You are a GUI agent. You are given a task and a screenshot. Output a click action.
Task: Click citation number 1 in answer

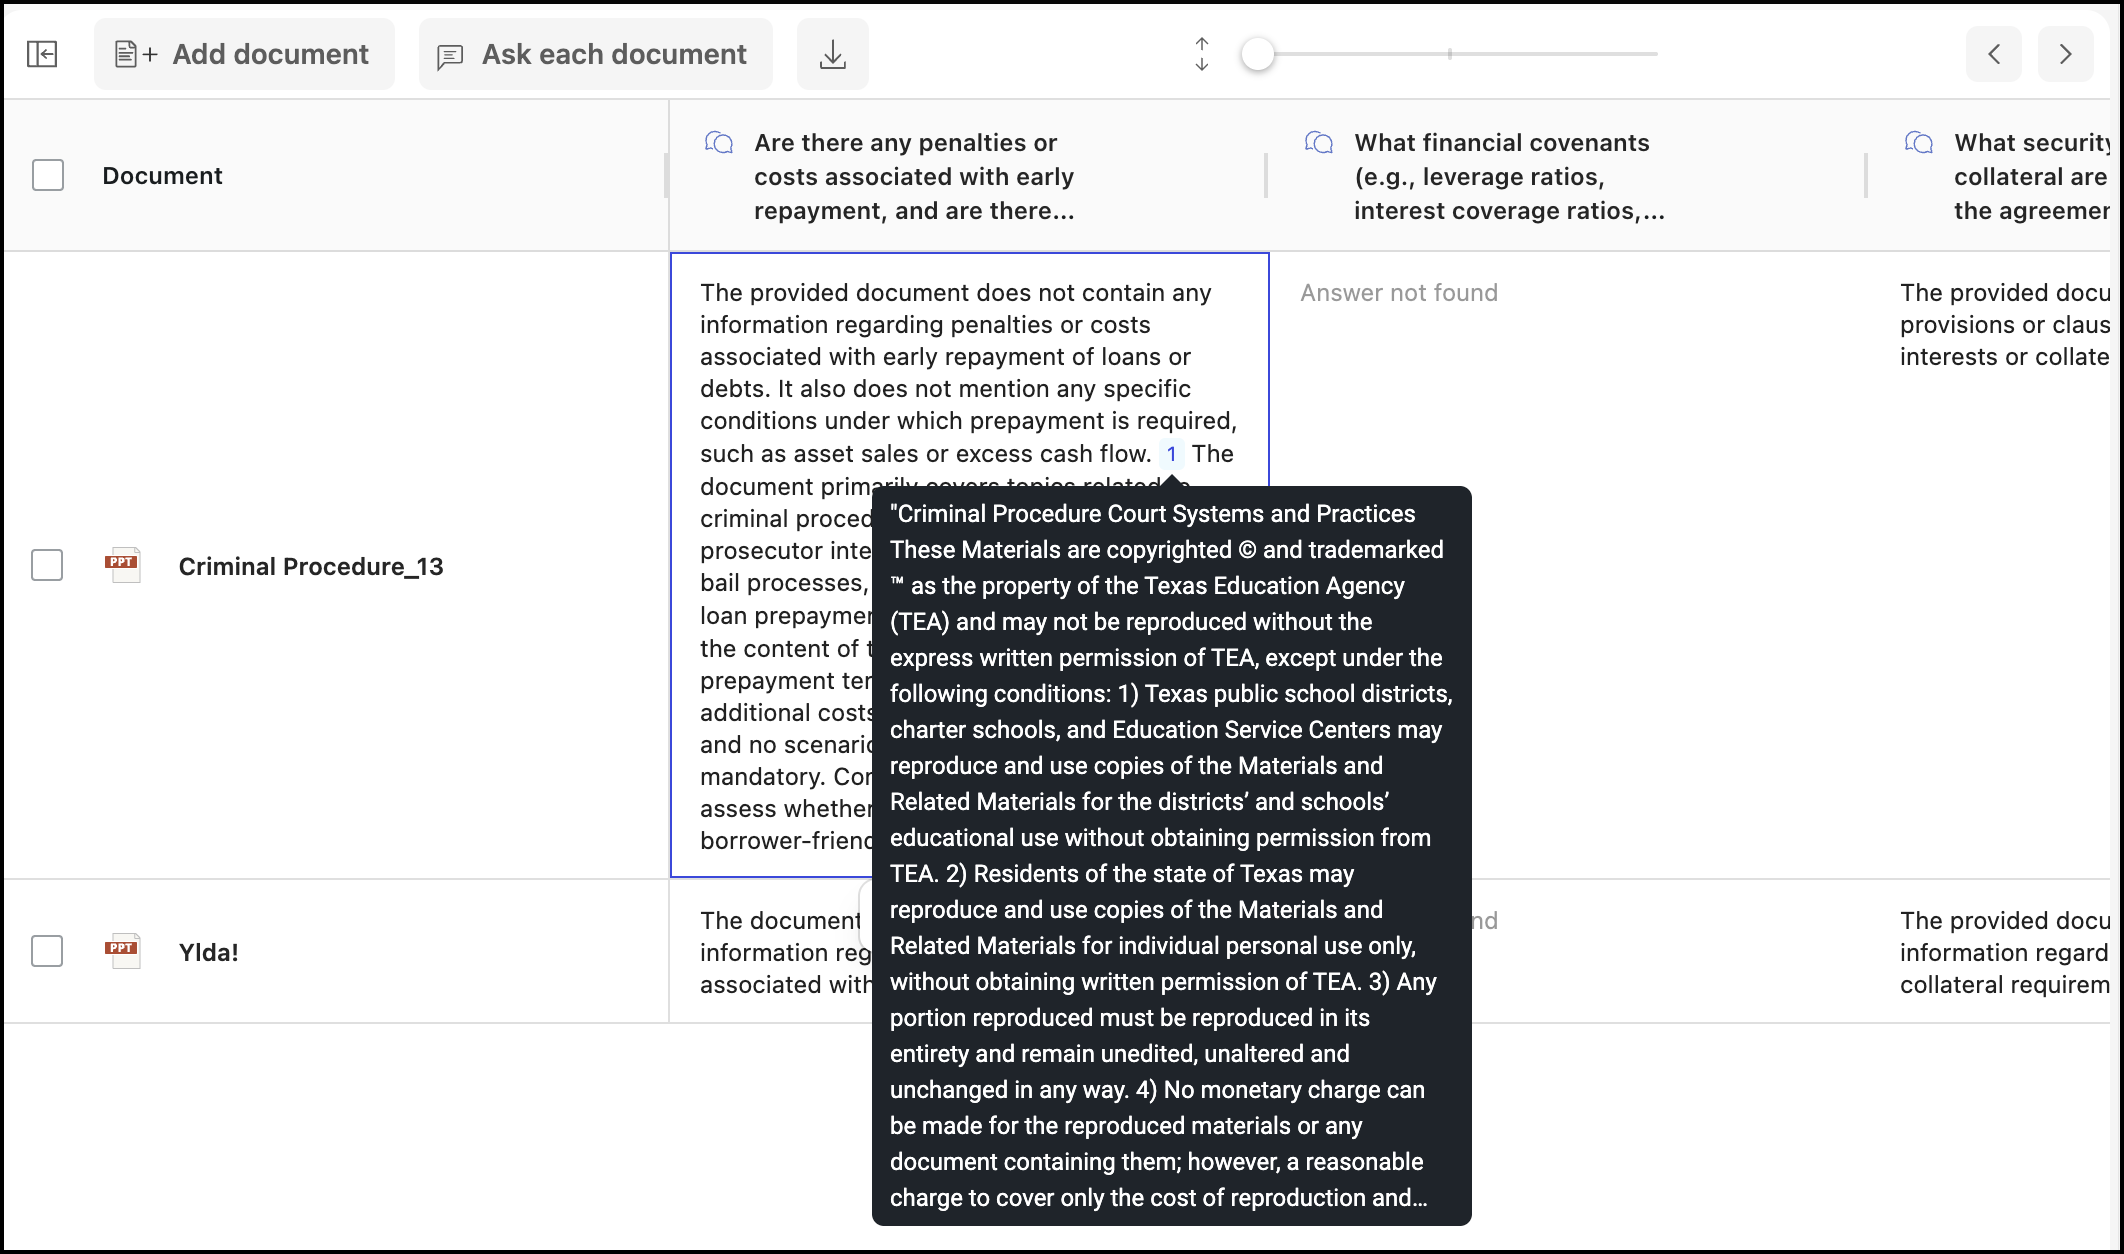[1171, 454]
